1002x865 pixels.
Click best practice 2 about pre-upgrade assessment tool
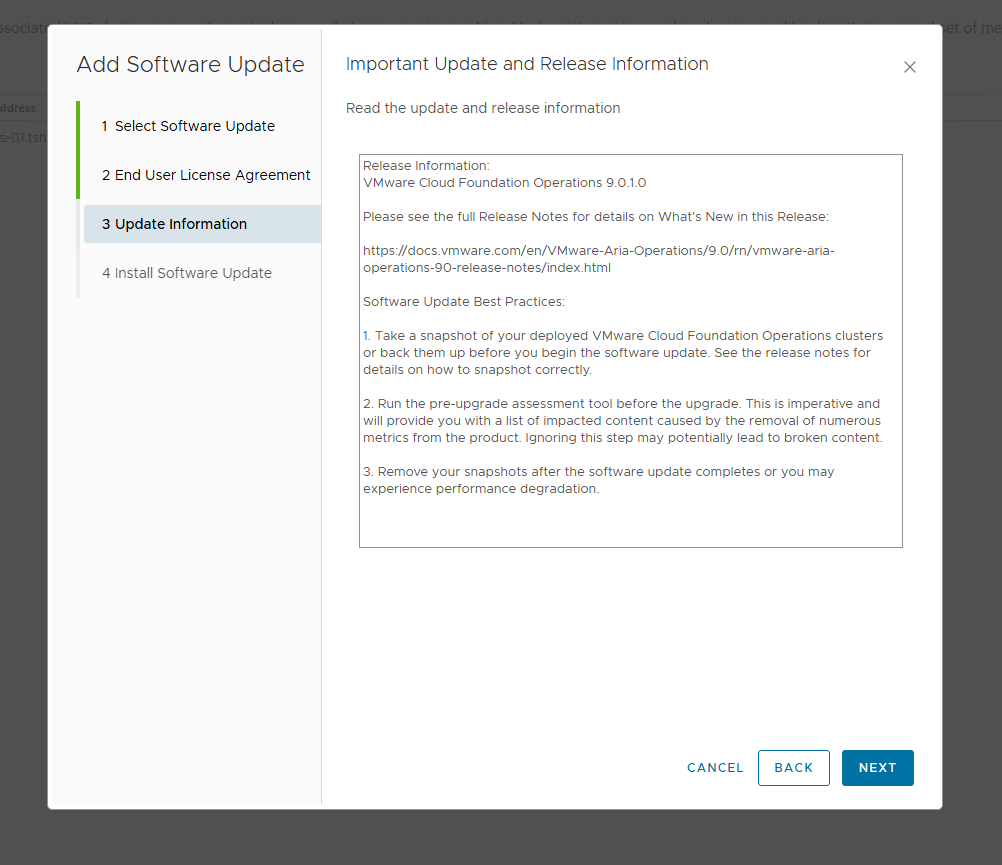click(x=622, y=421)
